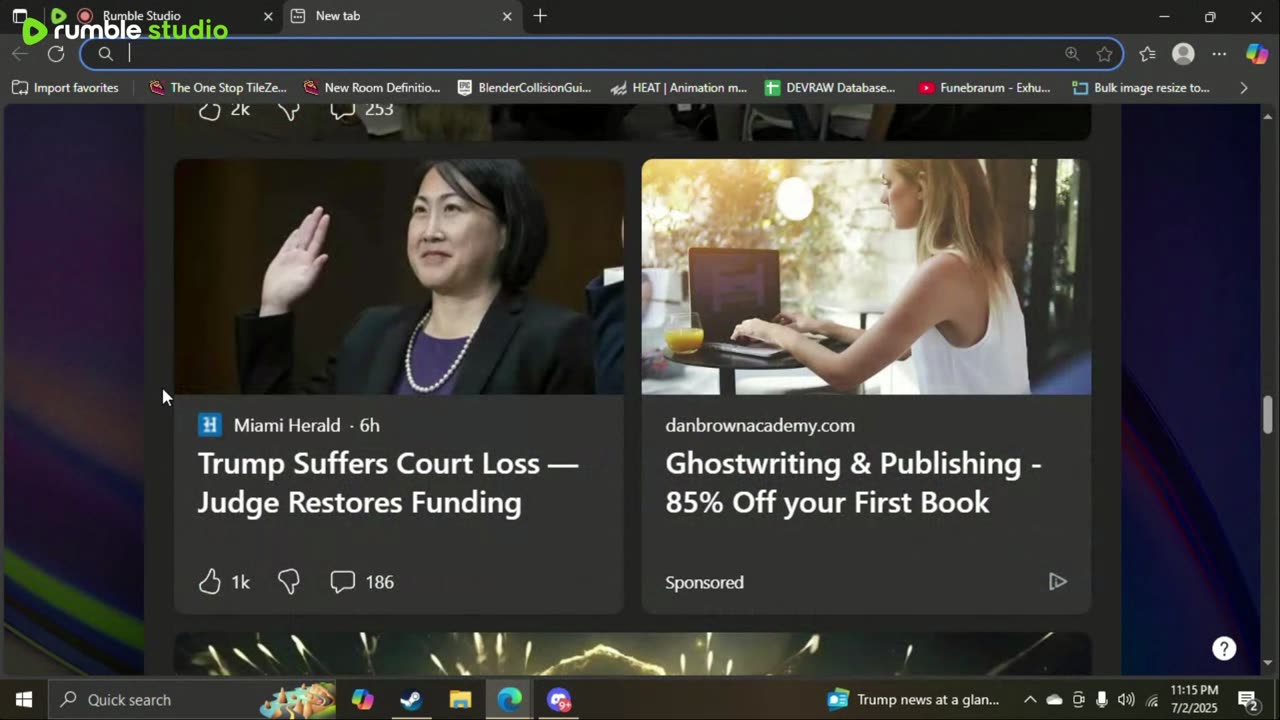Screen dimensions: 1280x720
Task: Open a new browser tab with plus button
Action: 540,16
